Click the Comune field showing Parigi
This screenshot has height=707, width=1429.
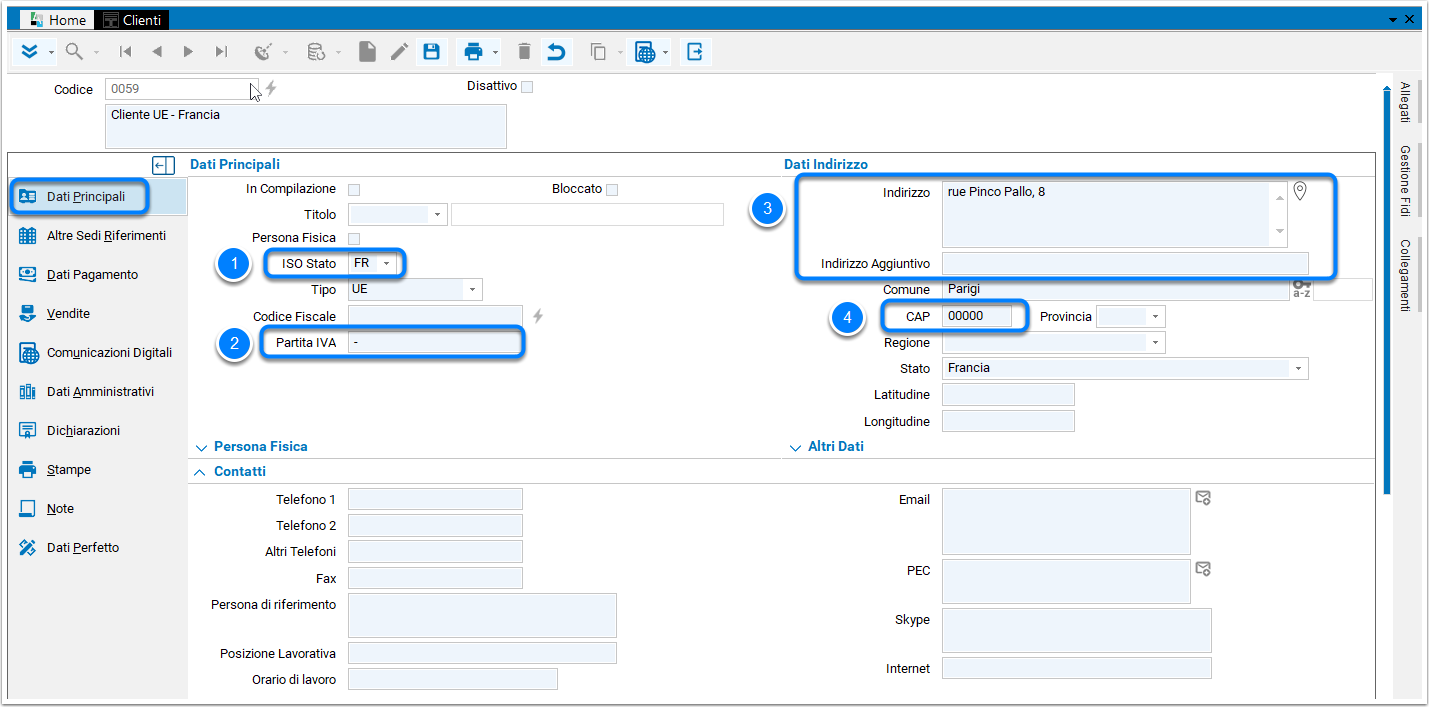click(x=1115, y=290)
